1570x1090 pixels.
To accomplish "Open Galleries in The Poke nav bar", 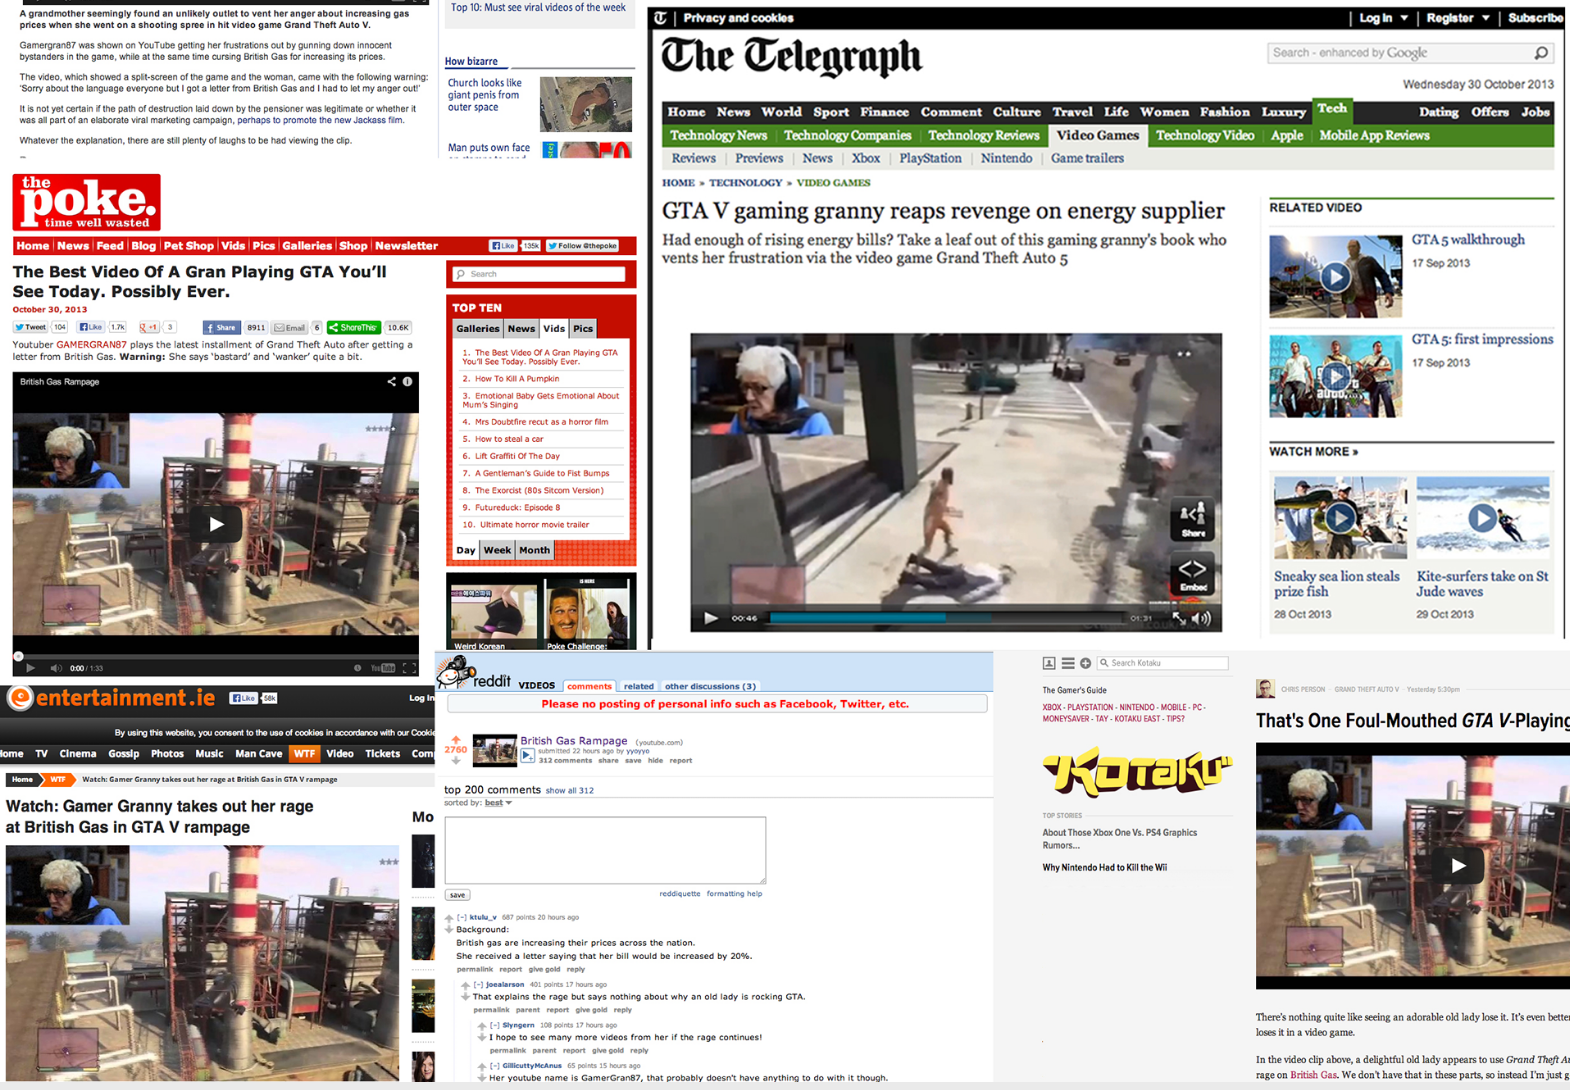I will (x=306, y=246).
